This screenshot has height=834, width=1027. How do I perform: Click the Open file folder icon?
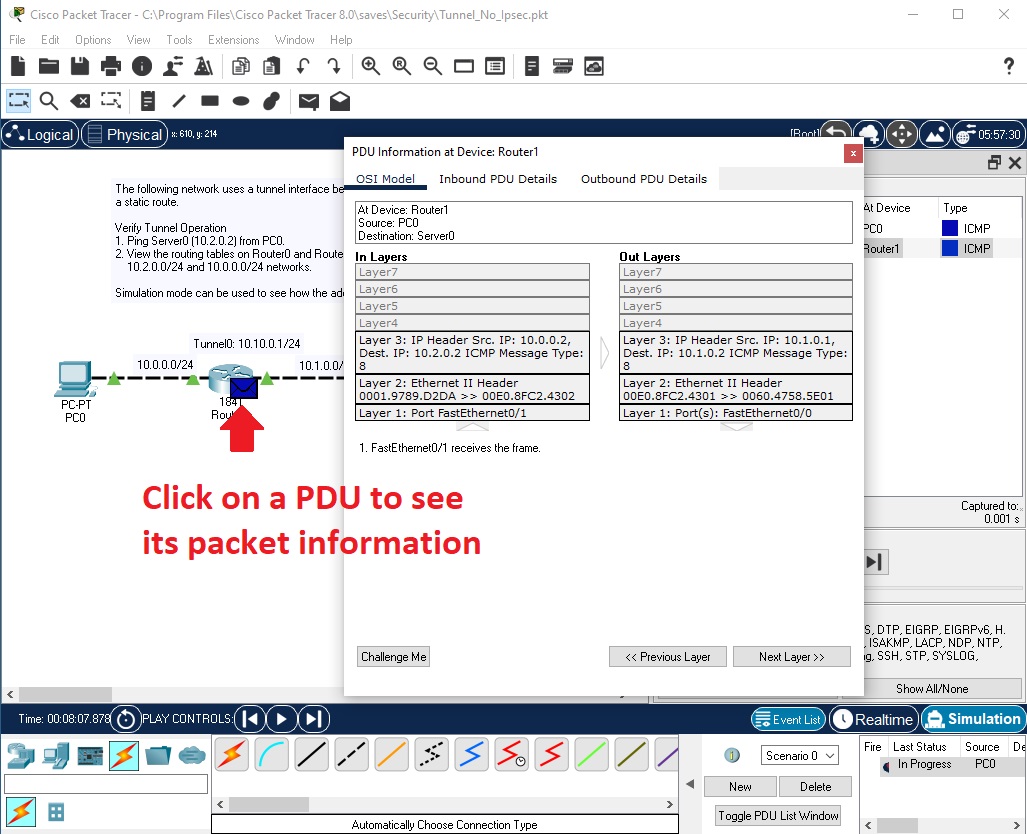pyautogui.click(x=49, y=66)
